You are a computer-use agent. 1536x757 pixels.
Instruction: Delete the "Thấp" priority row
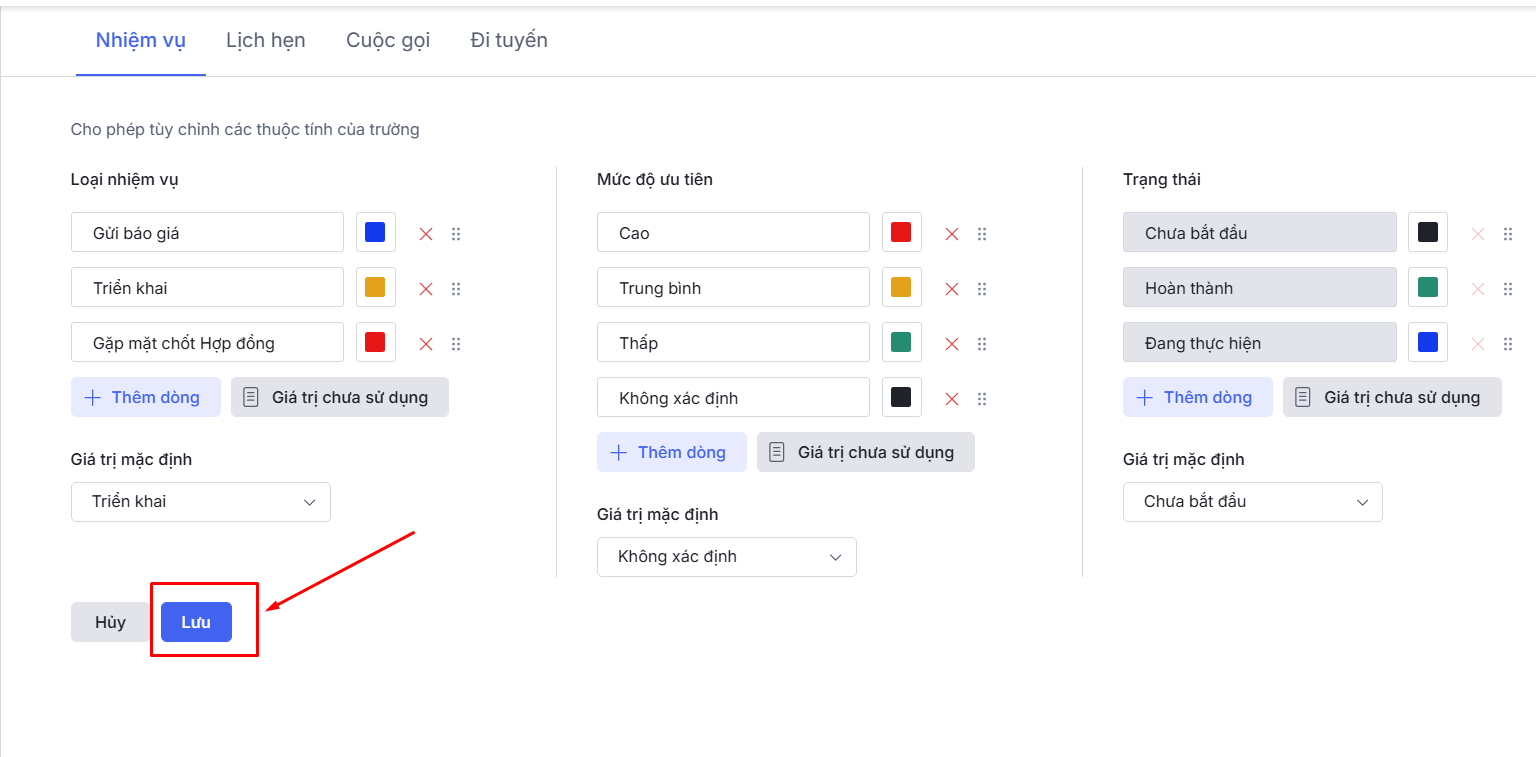952,344
